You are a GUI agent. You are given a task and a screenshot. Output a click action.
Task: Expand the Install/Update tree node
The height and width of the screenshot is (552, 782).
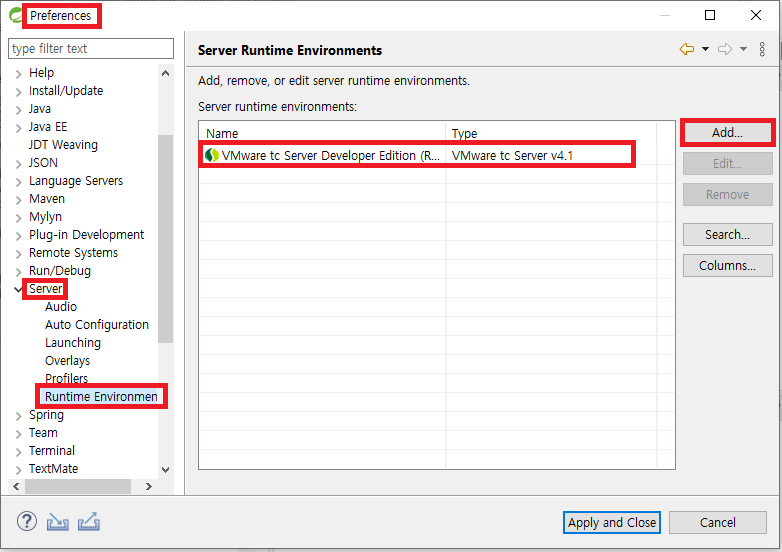point(18,92)
